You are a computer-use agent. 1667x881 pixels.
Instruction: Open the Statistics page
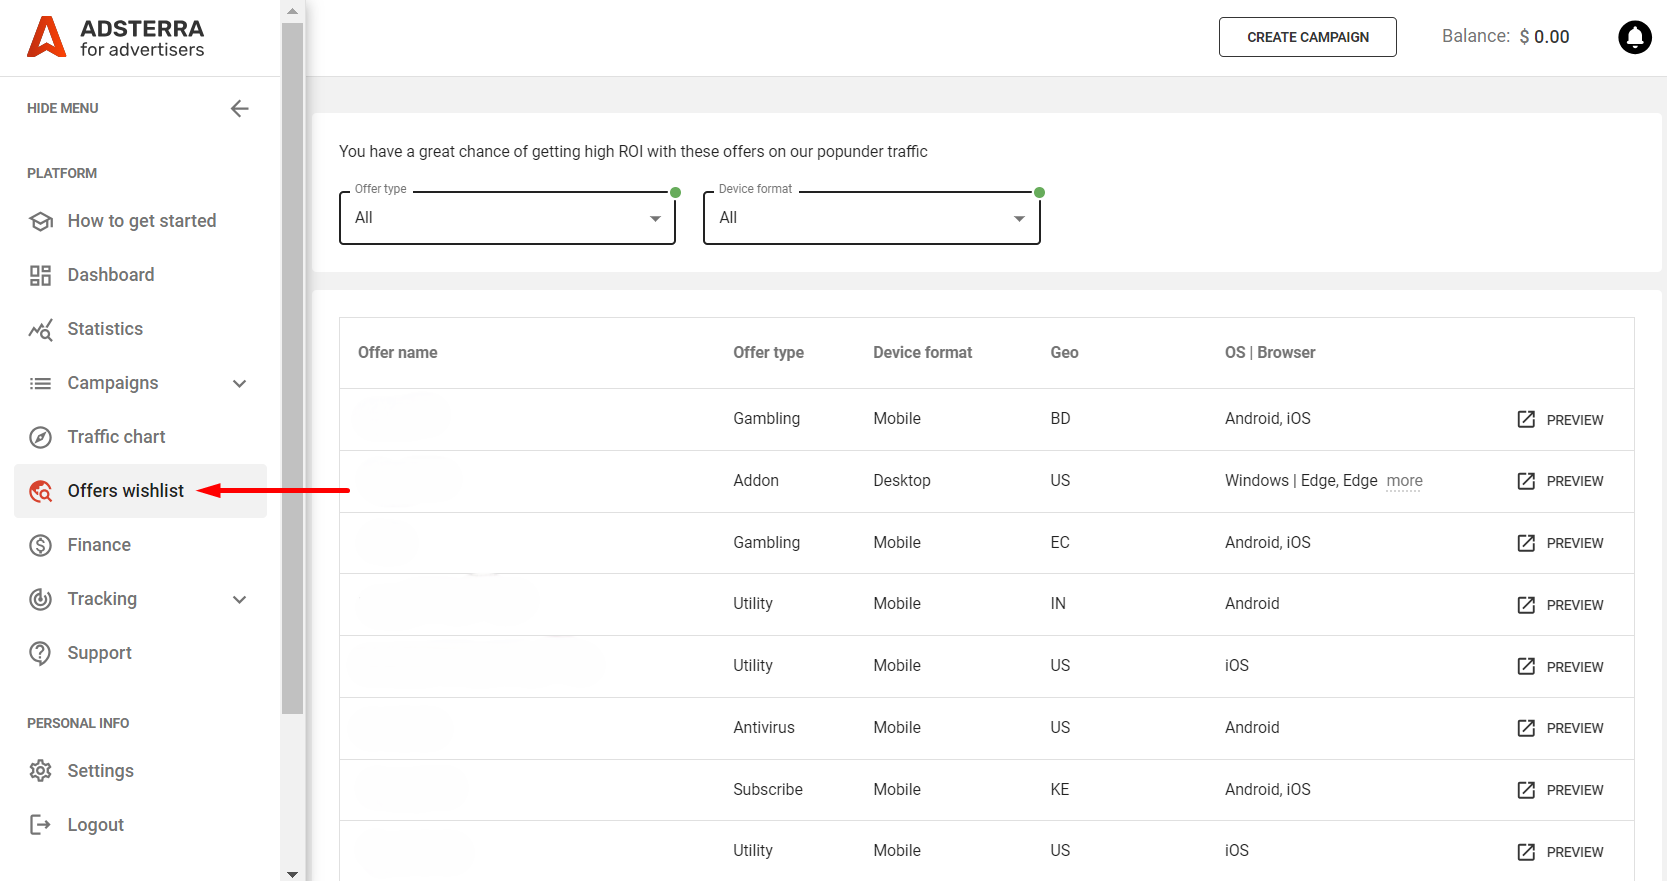tap(140, 329)
